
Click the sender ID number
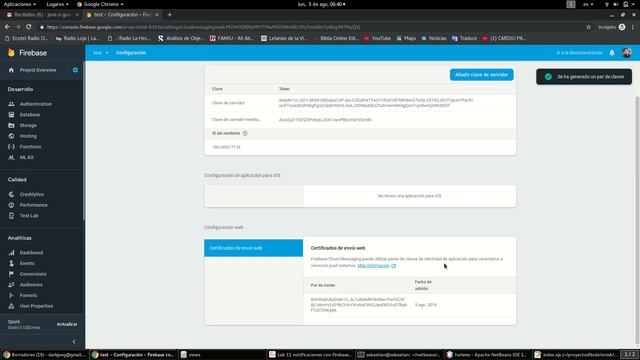tap(226, 147)
